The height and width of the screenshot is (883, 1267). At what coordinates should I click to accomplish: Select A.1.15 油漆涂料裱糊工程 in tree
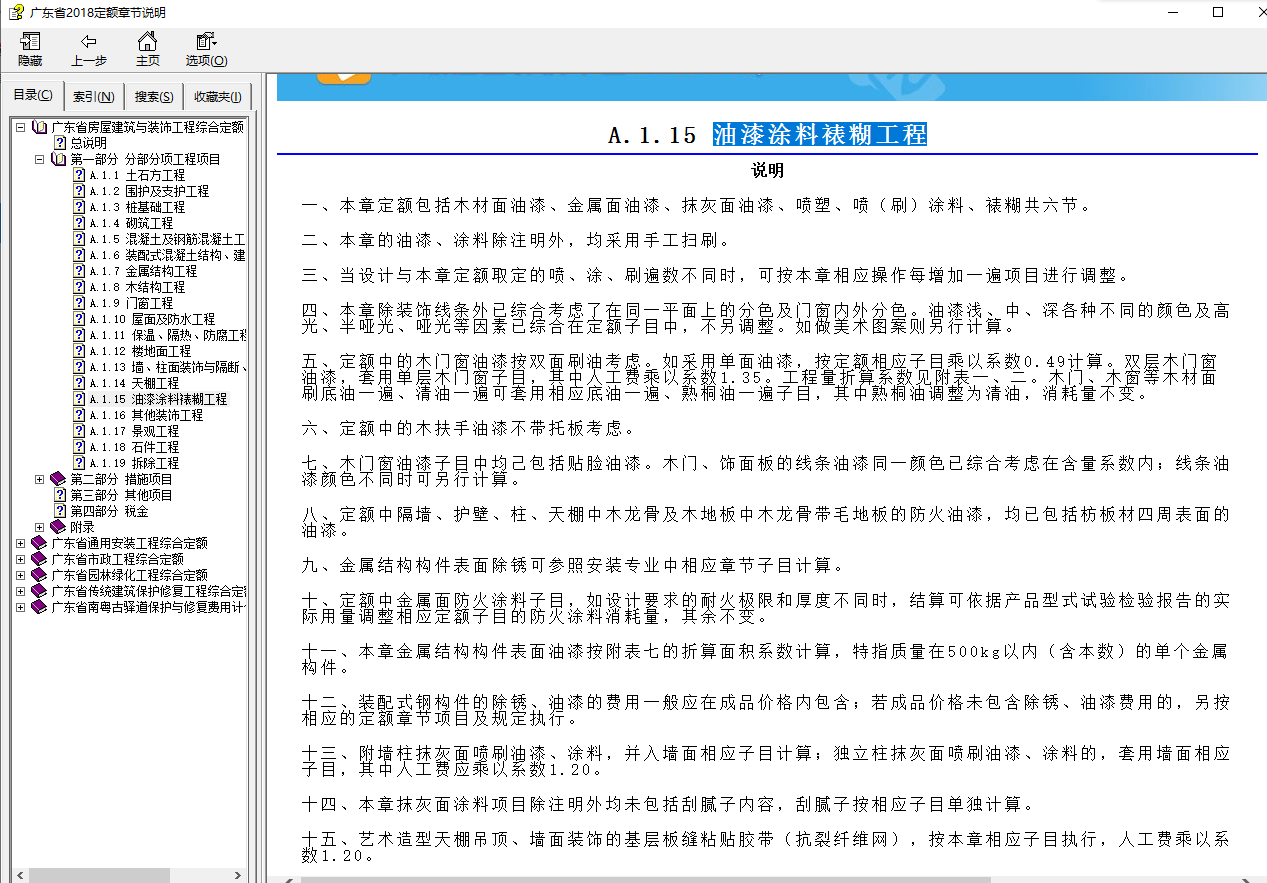point(158,399)
